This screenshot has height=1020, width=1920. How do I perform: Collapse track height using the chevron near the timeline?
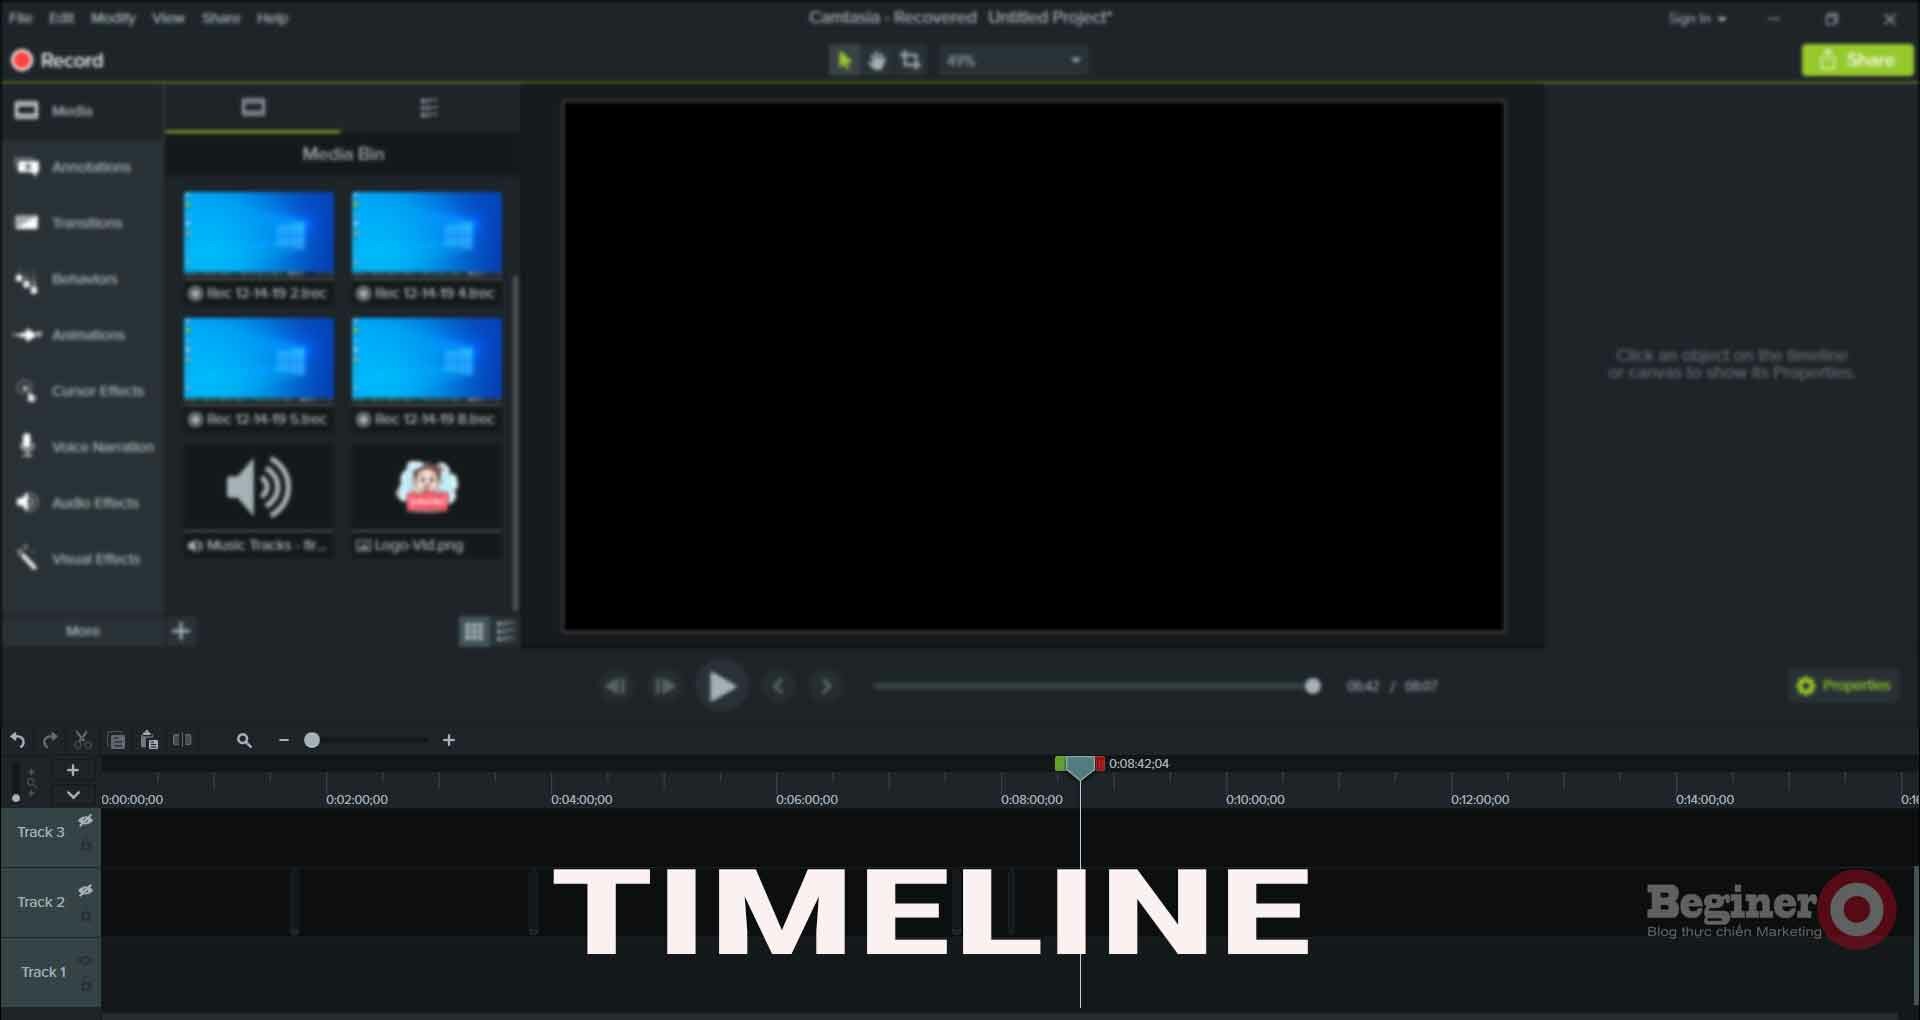click(71, 795)
